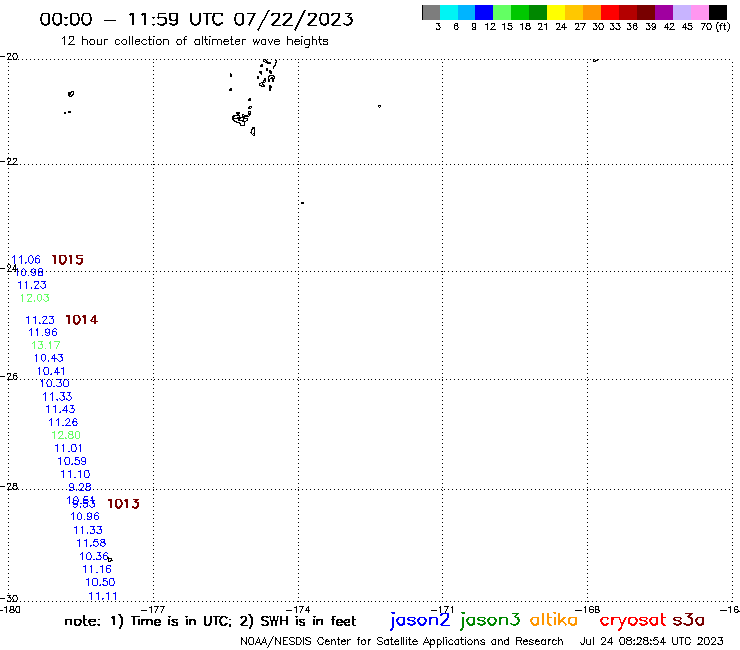
Task: Click the wave height value '11.16'
Action: [x=97, y=569]
